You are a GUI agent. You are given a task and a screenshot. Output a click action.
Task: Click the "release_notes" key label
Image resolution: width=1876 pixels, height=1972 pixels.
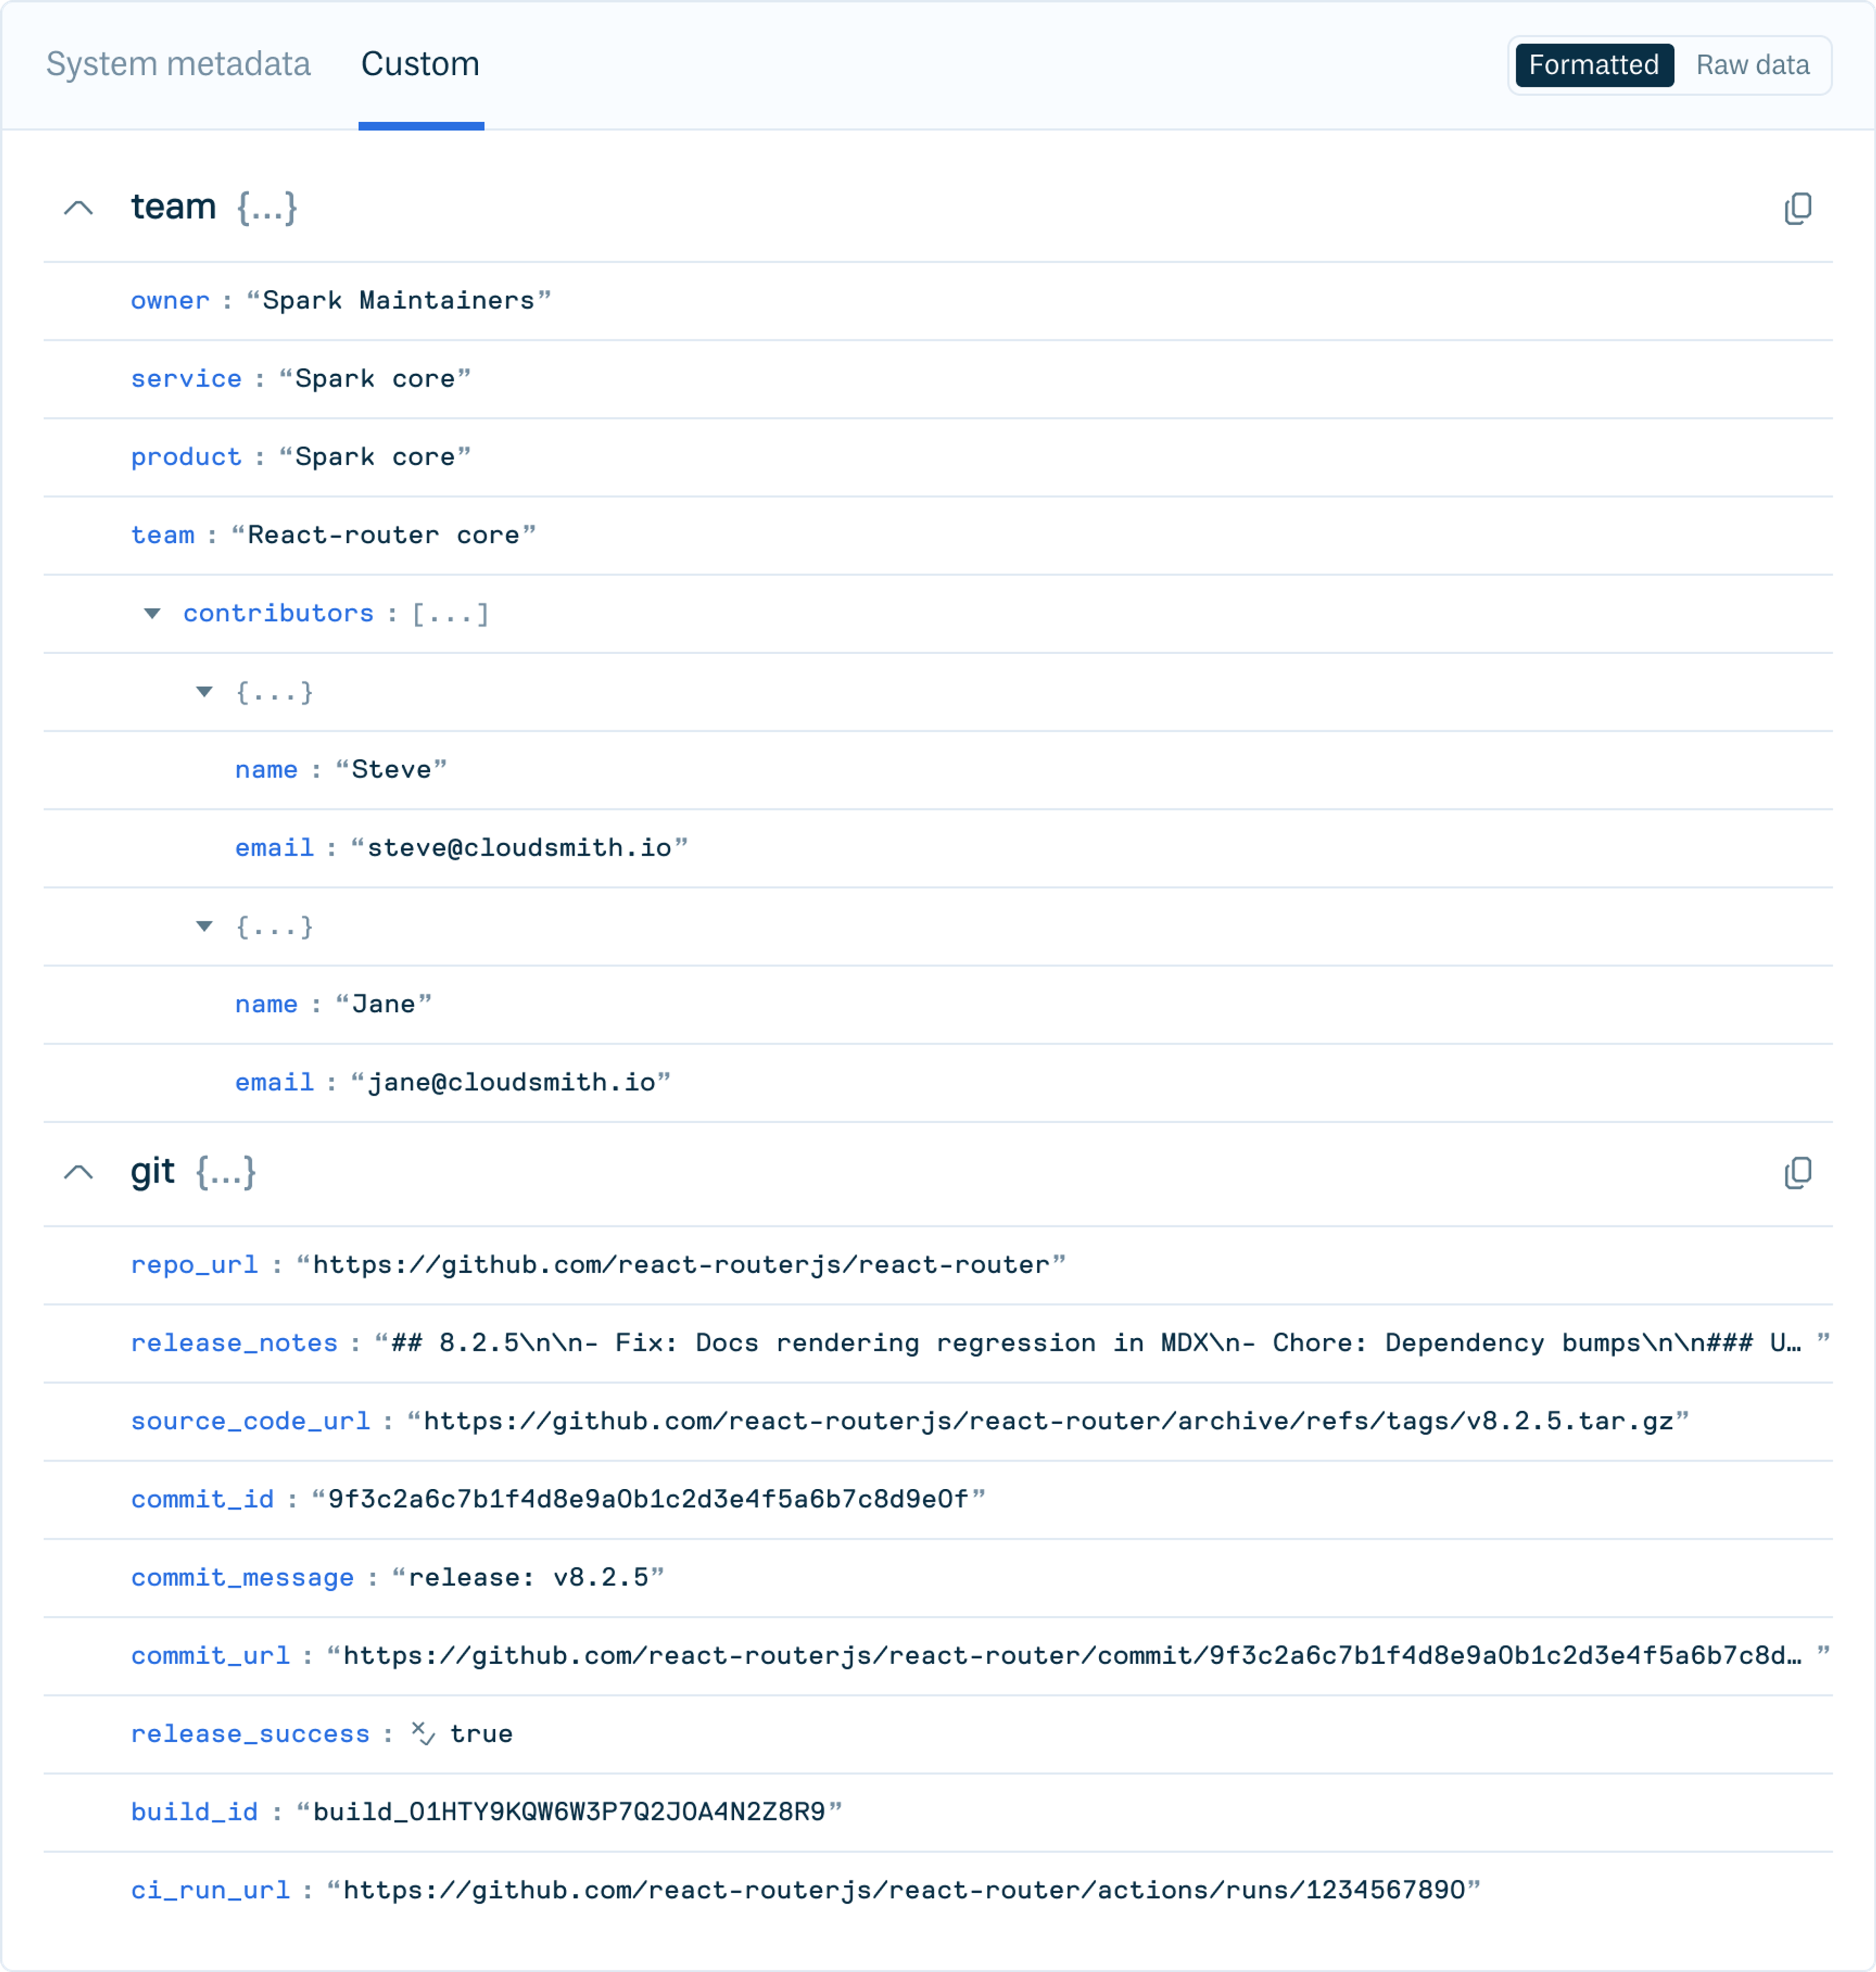click(234, 1342)
